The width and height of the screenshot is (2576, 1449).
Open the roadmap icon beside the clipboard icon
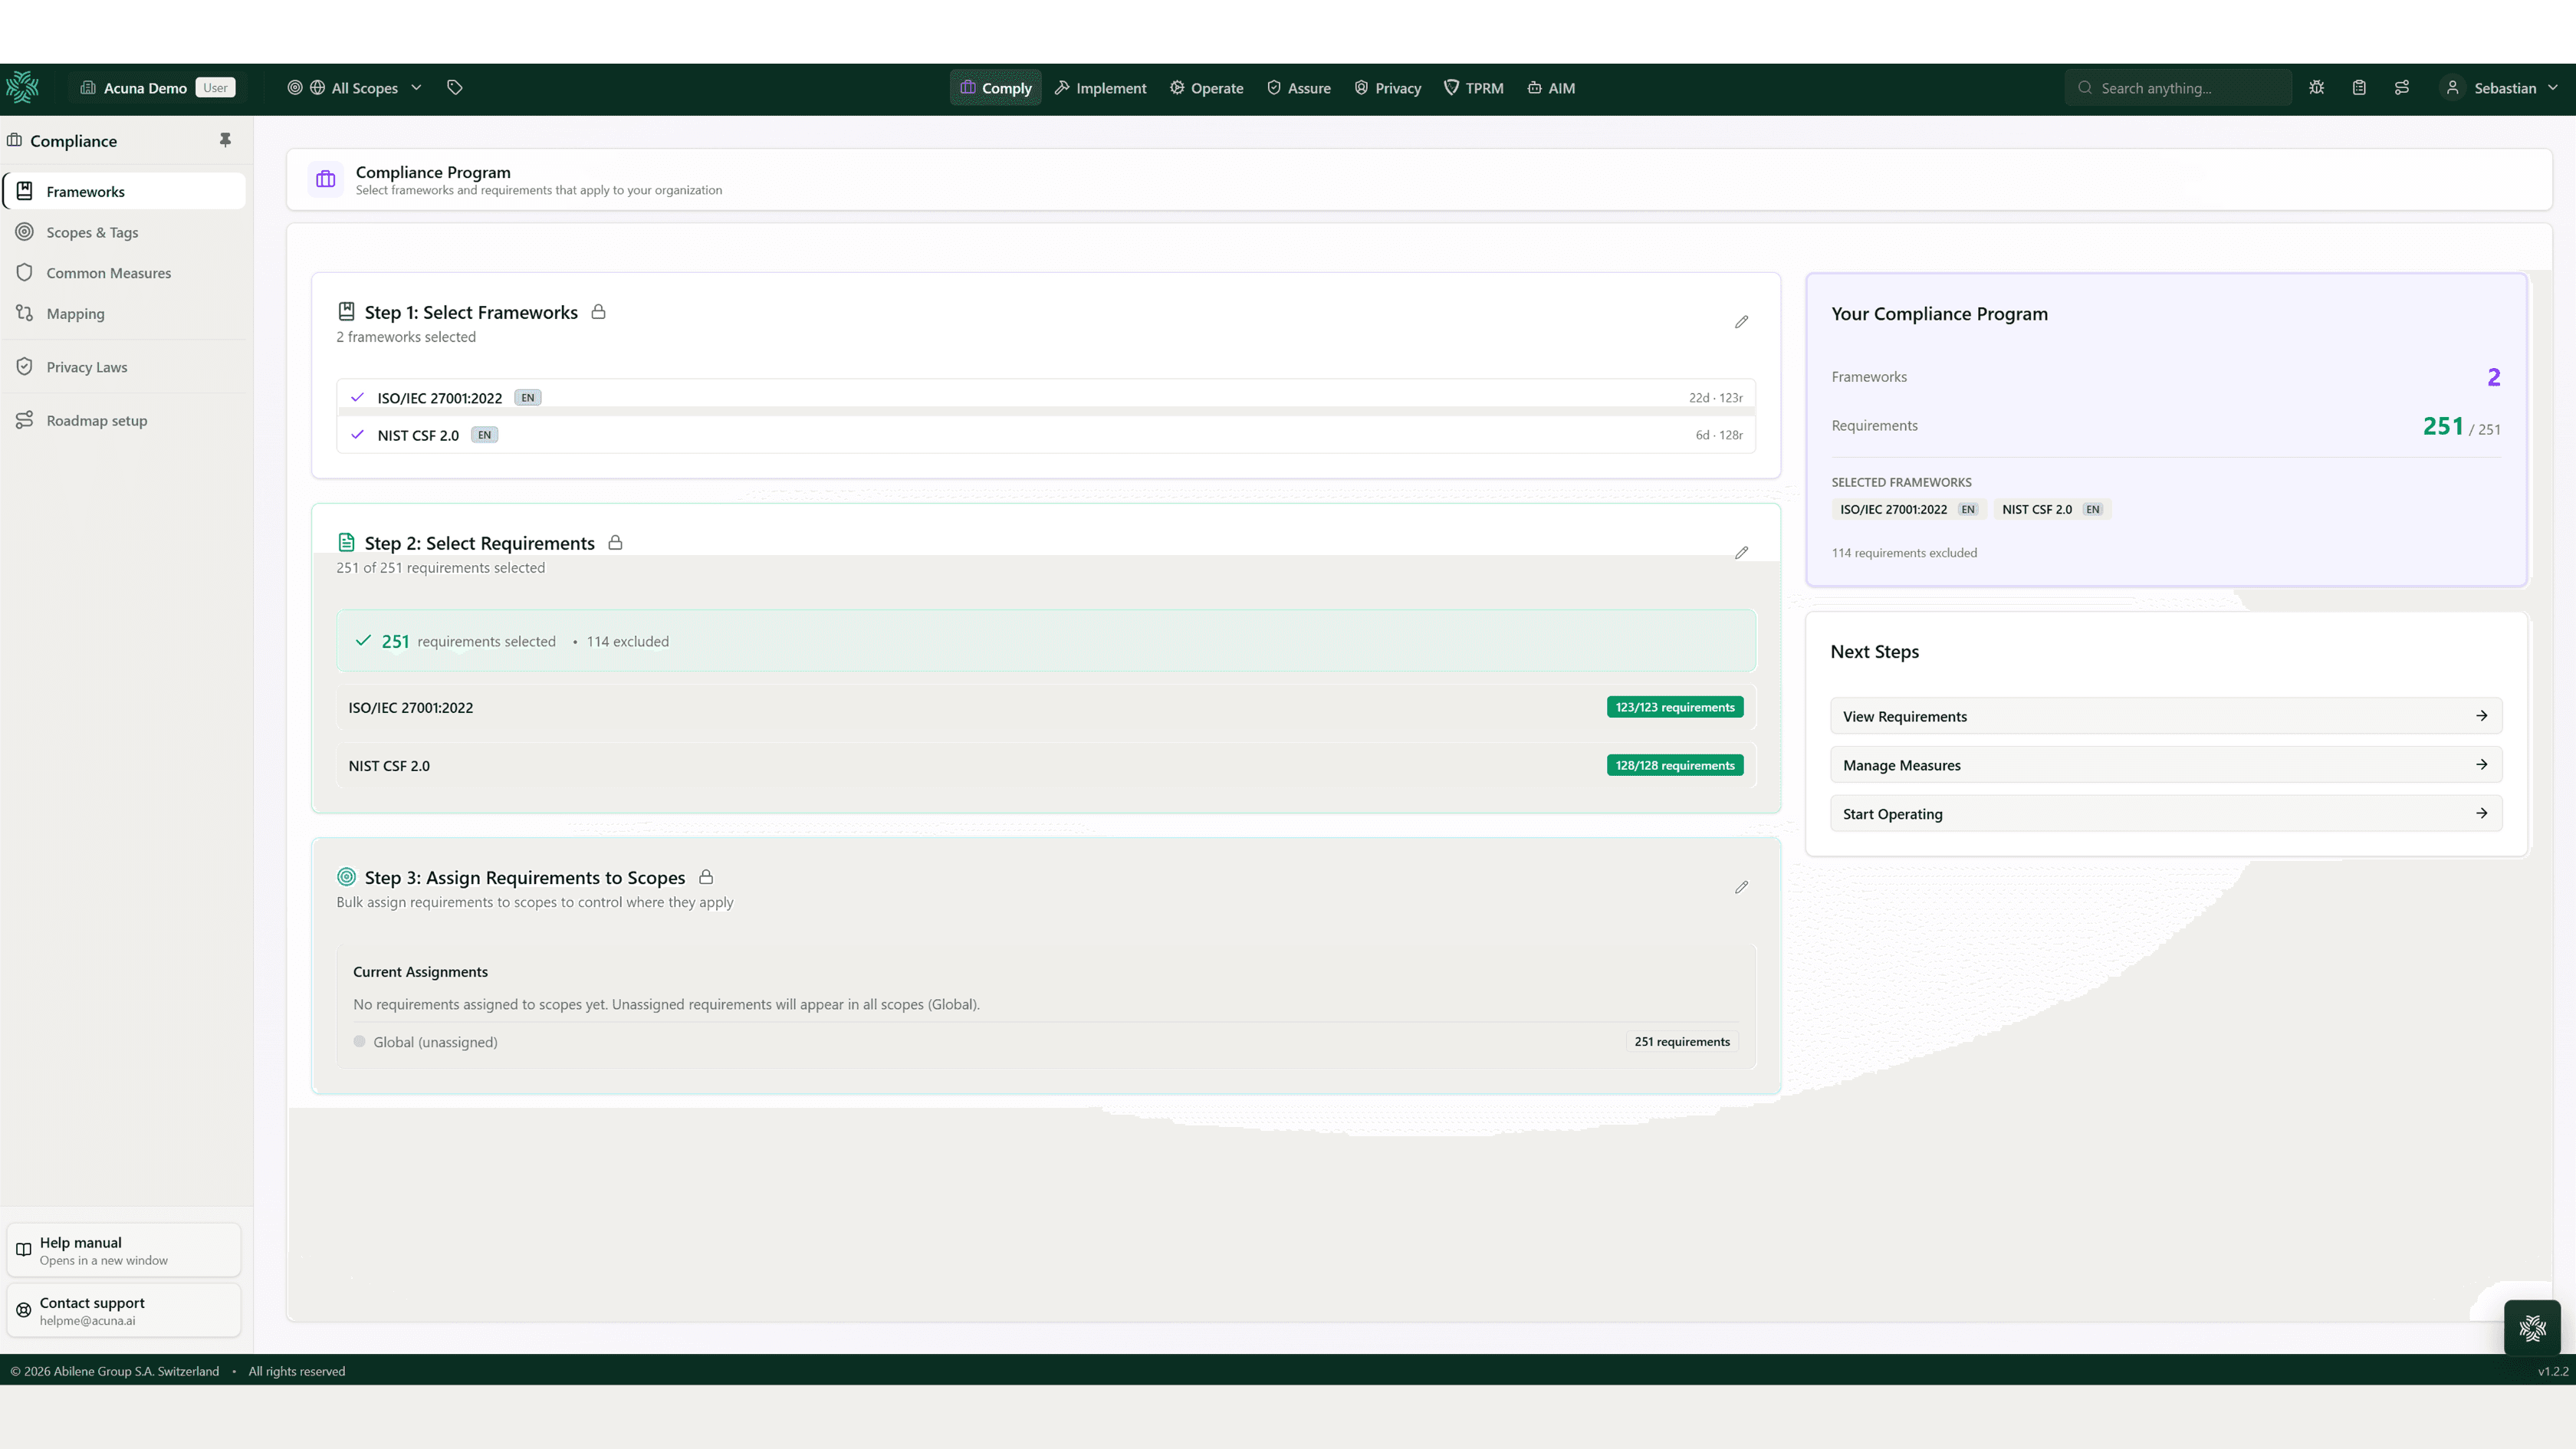tap(2402, 88)
